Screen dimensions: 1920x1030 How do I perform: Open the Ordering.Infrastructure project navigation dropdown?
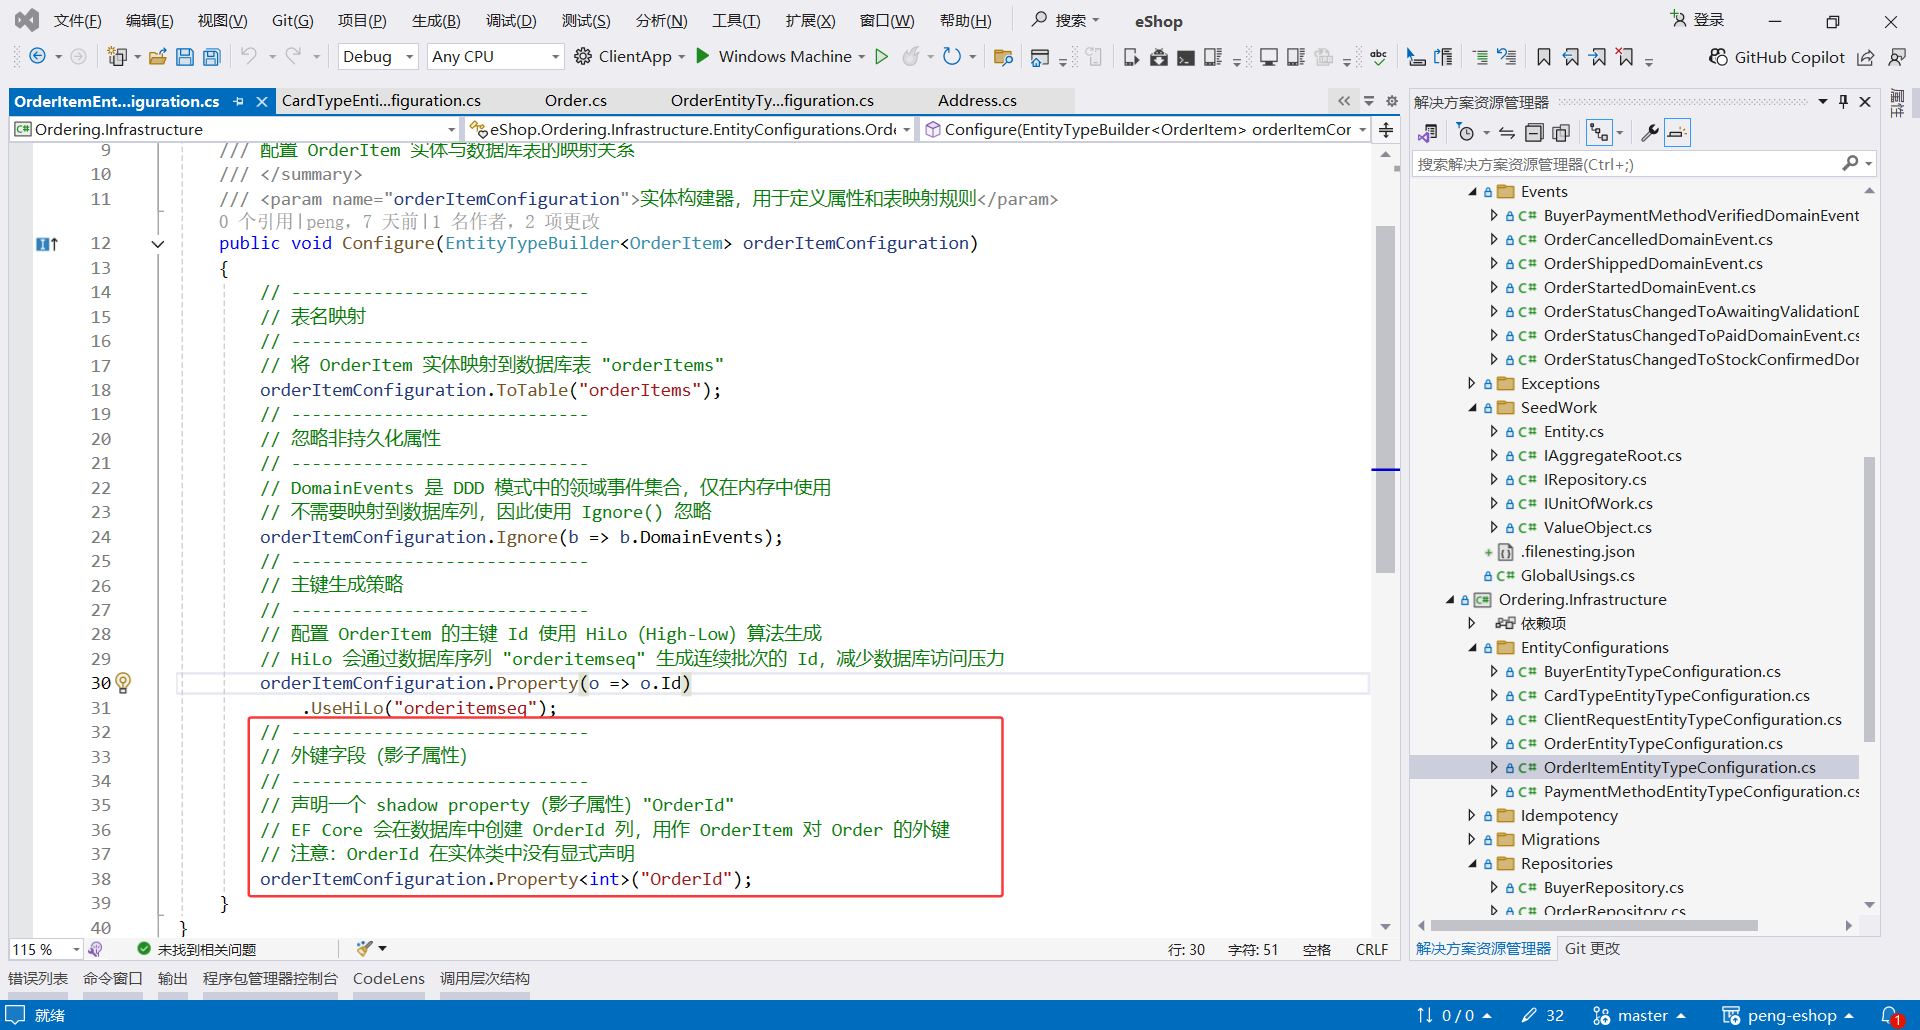[235, 130]
